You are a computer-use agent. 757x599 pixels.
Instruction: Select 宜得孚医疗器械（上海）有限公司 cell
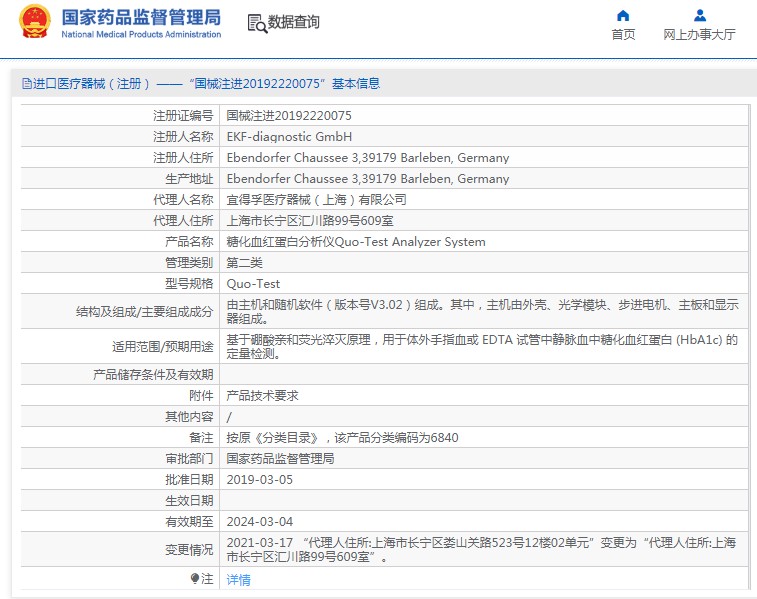(316, 200)
